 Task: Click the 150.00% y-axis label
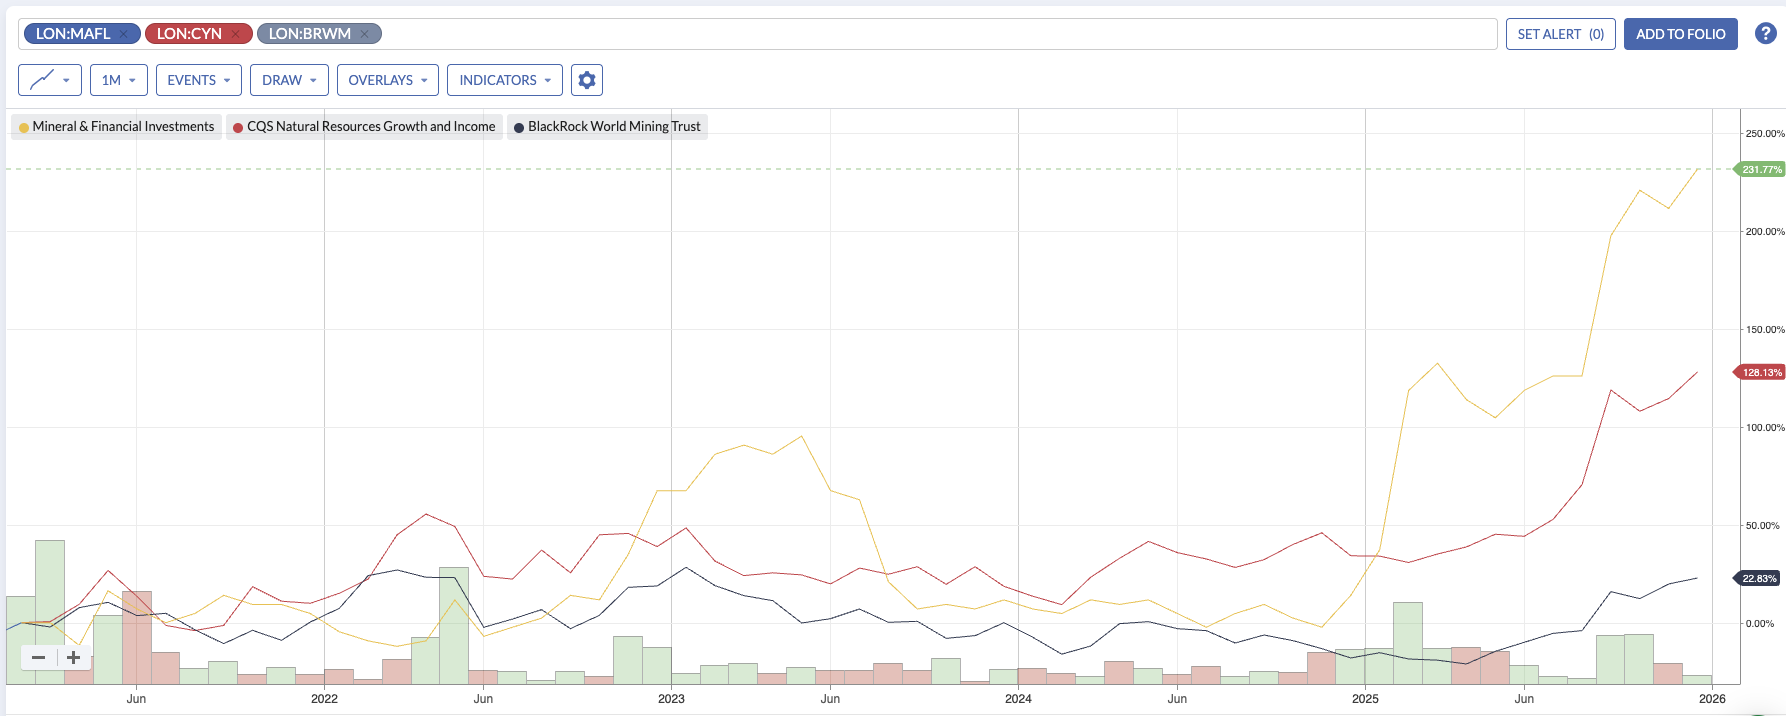pos(1765,330)
